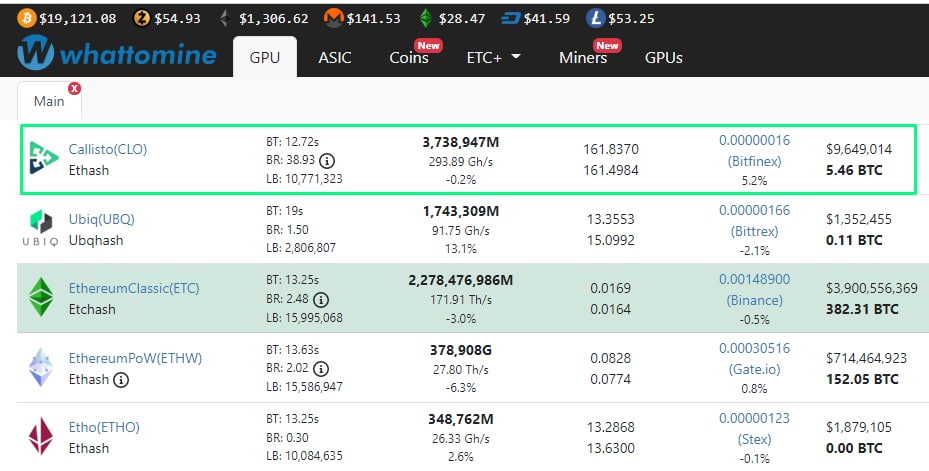929x471 pixels.
Task: Click the $53.25 Litecoin price
Action: point(632,18)
